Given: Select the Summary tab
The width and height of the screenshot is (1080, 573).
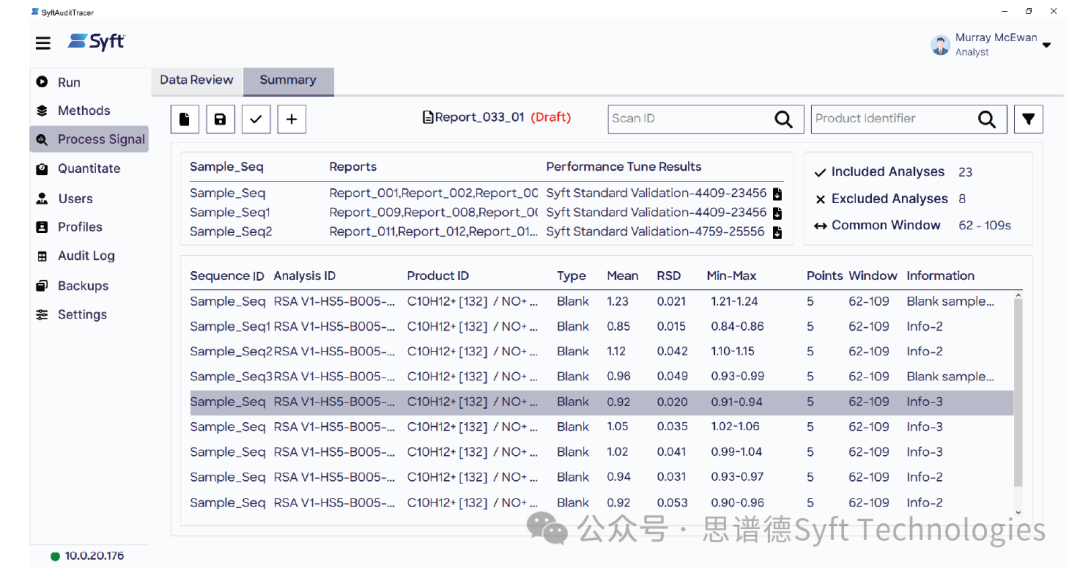Looking at the screenshot, I should [288, 81].
